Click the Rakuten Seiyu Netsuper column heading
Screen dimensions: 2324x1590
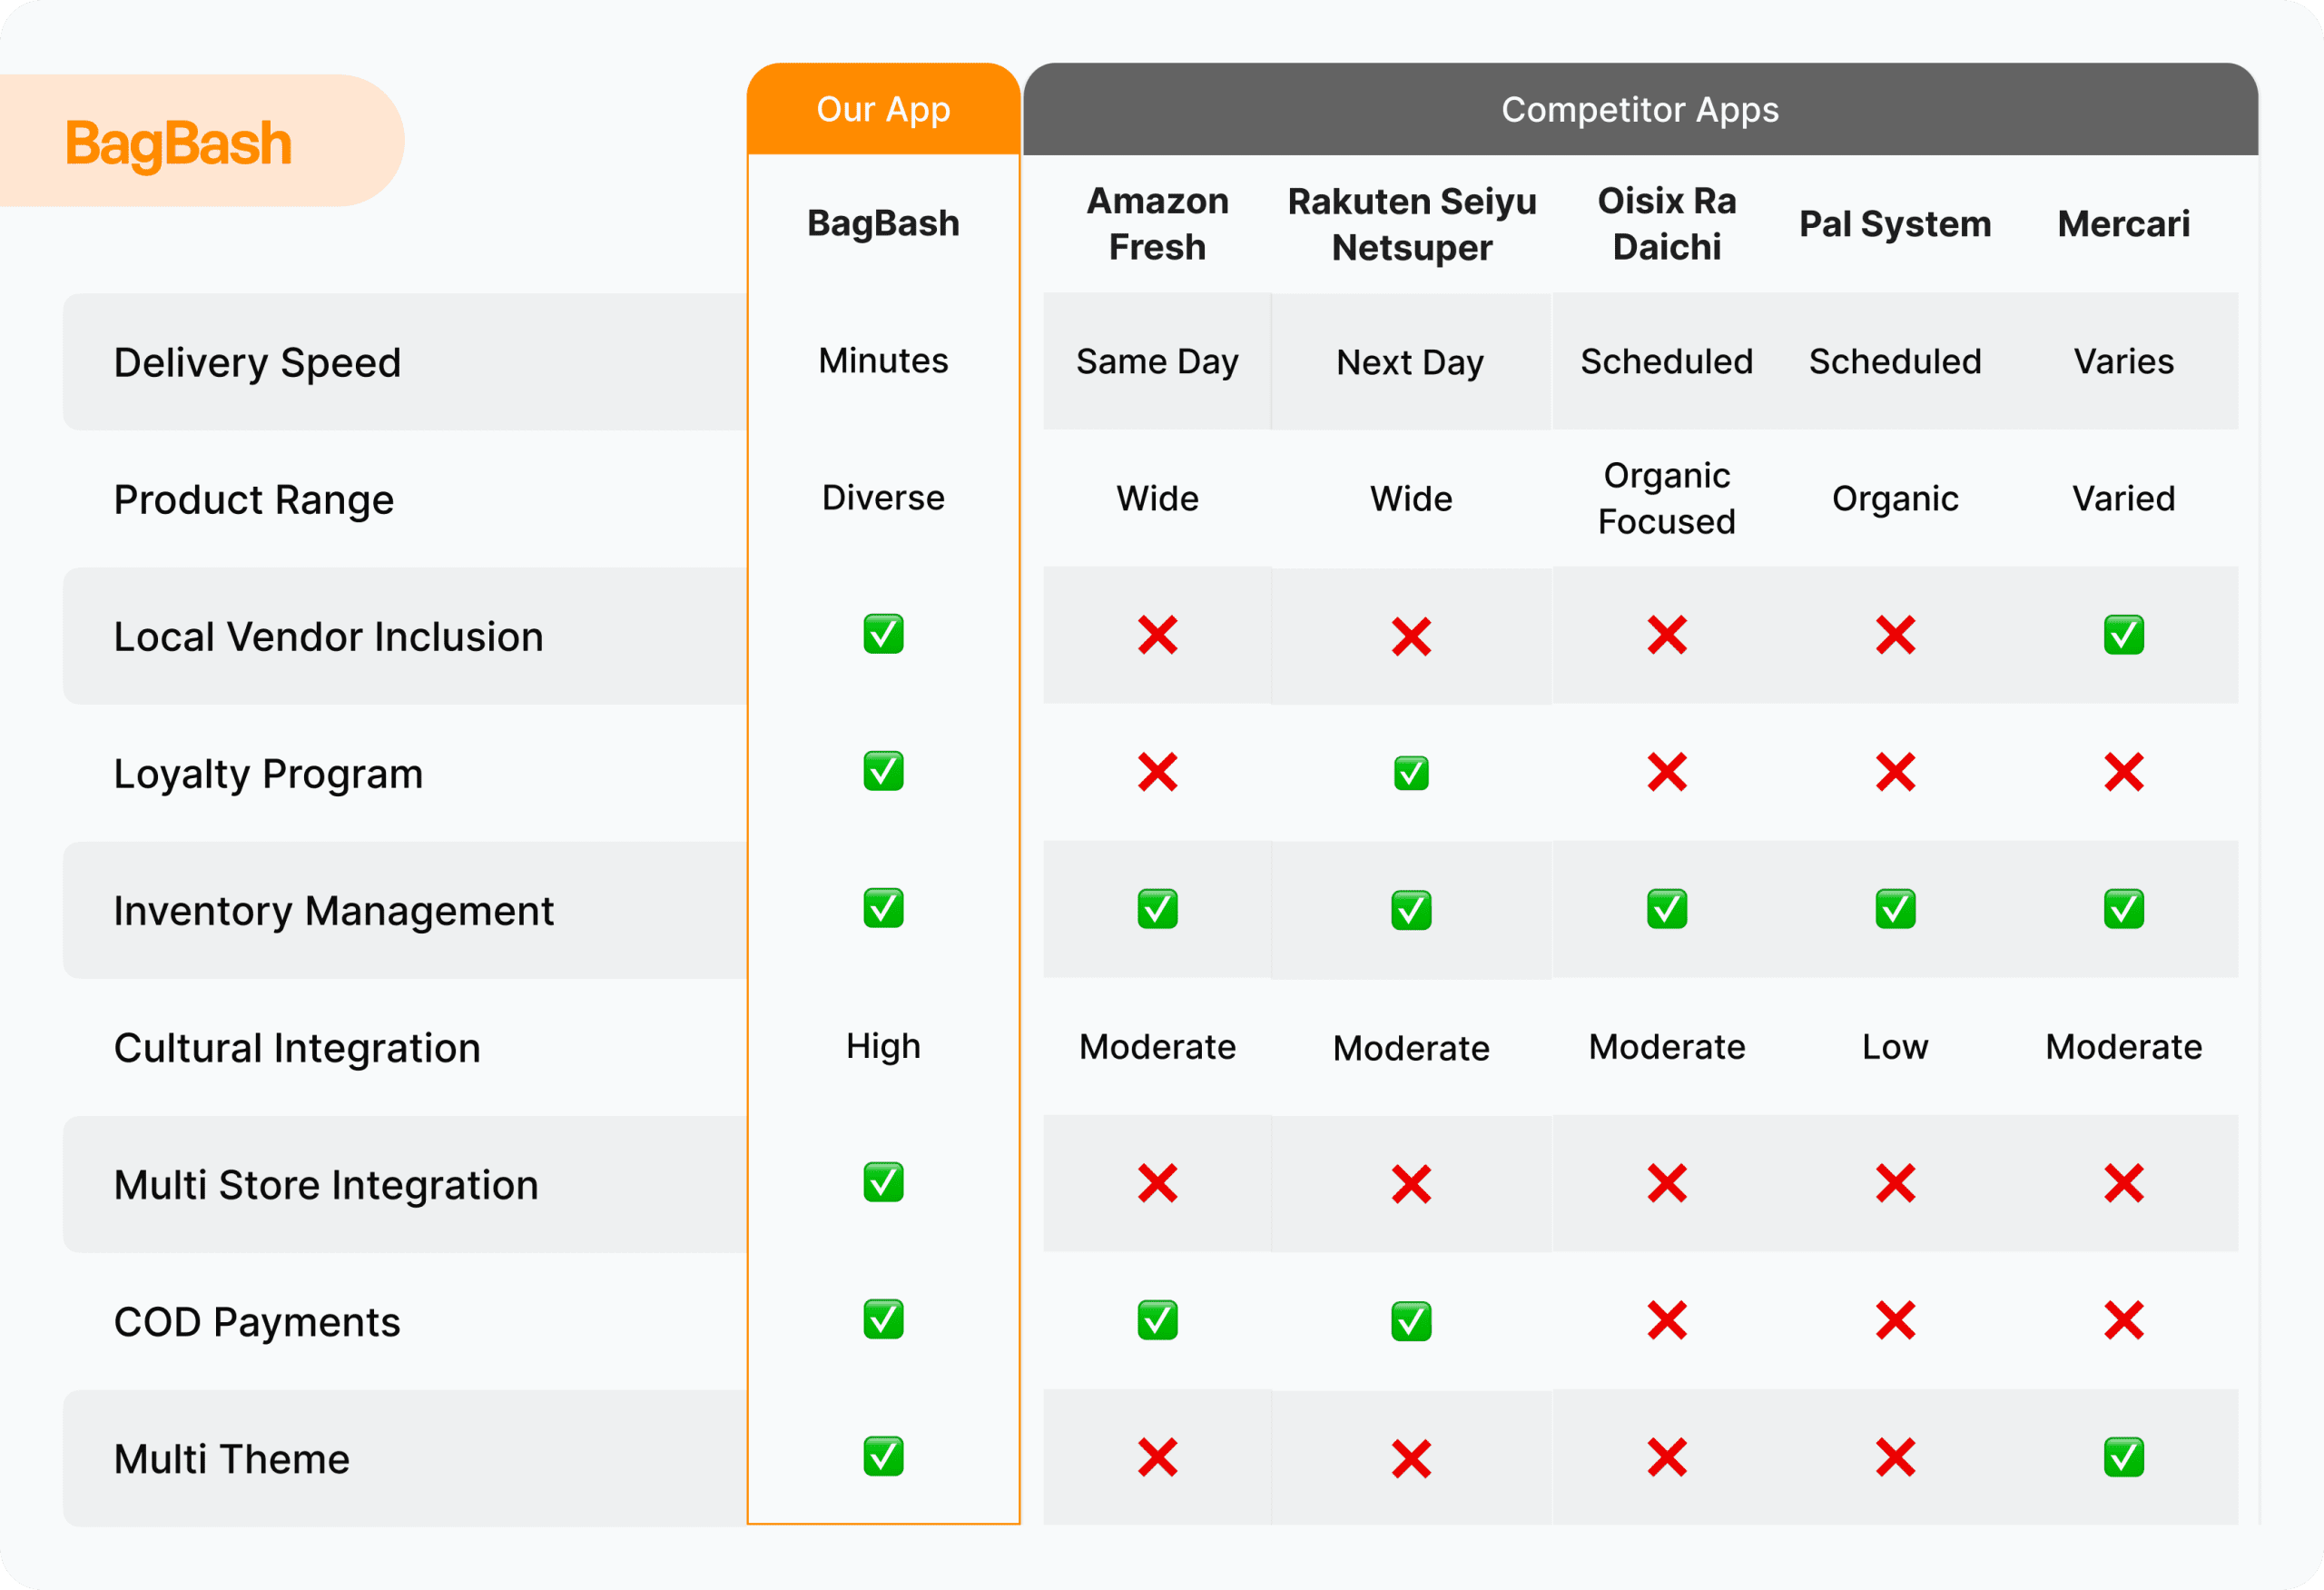(1411, 224)
